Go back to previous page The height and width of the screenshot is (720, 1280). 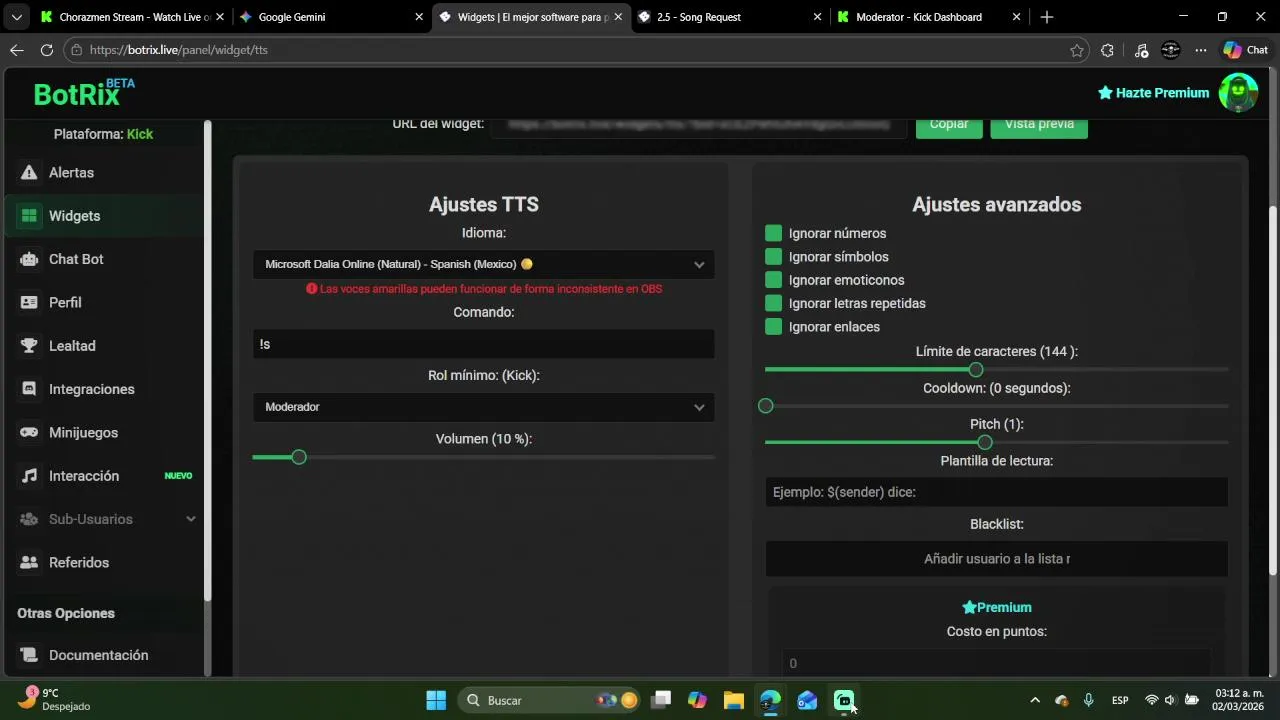click(x=17, y=50)
